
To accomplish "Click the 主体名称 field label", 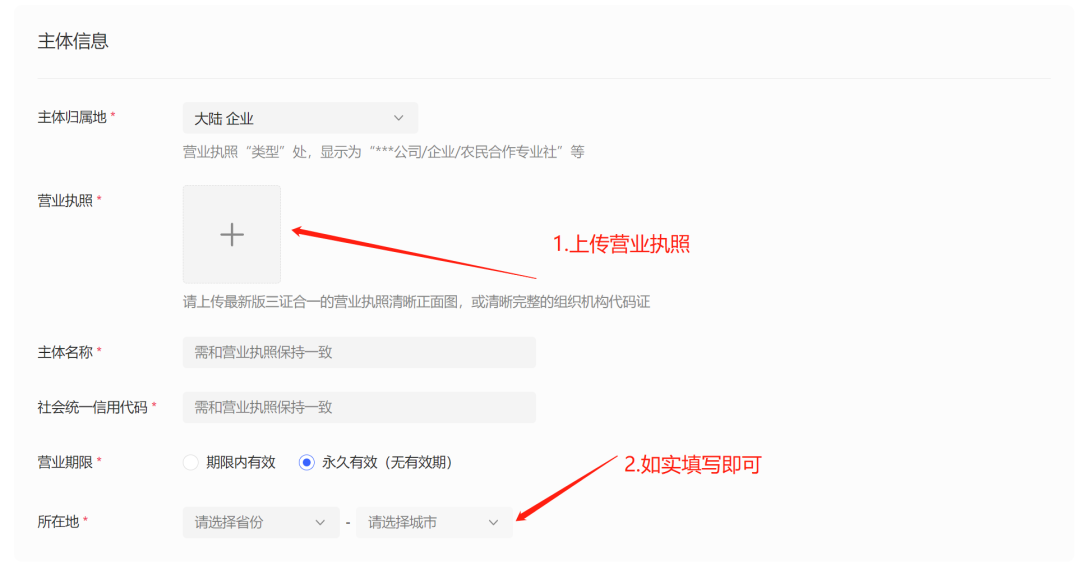I will point(65,353).
